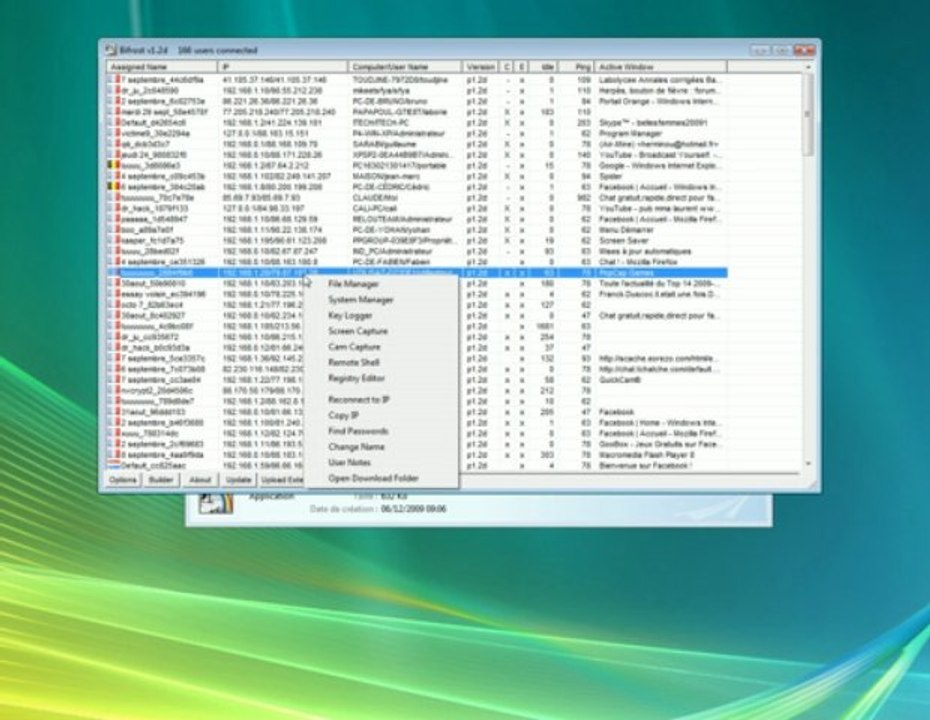Click the Version column header

pos(480,67)
